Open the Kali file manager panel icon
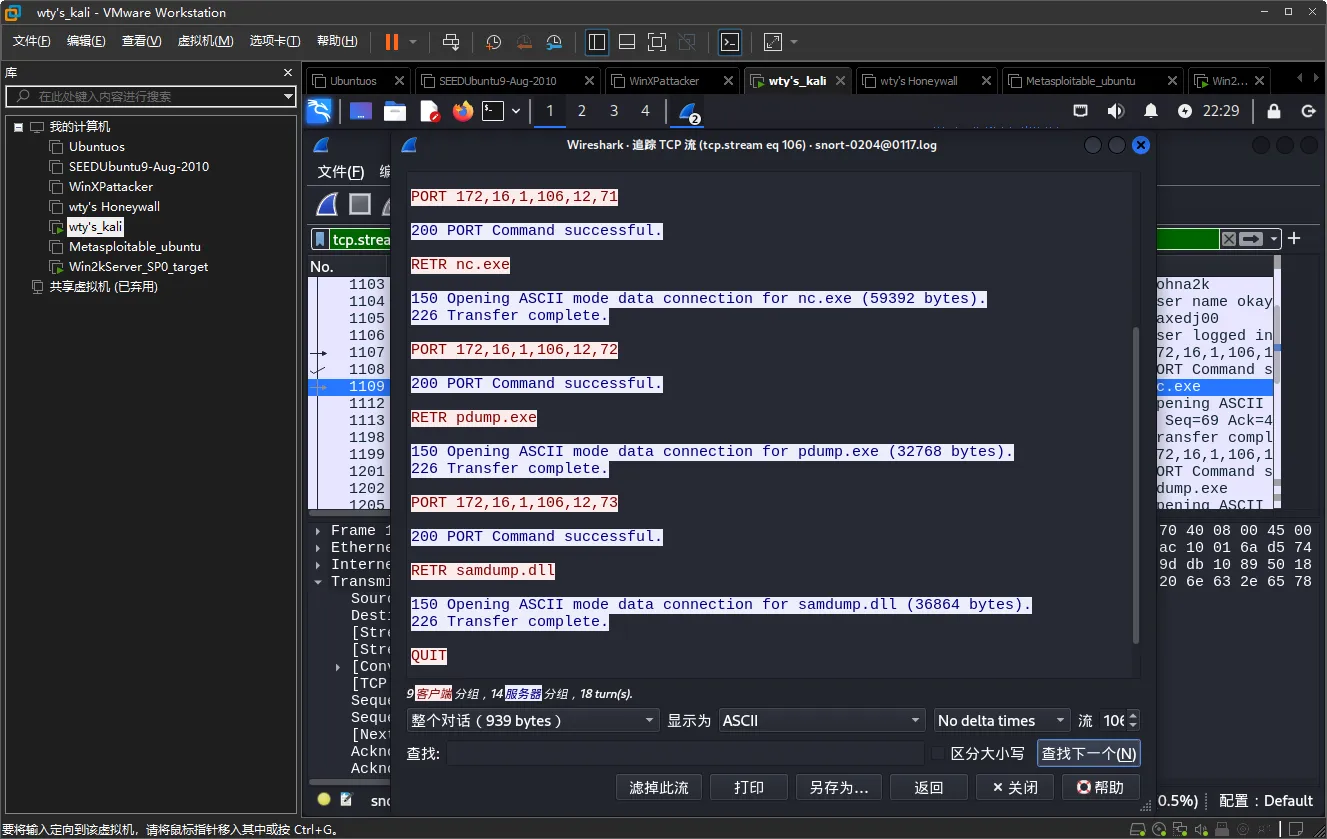The image size is (1327, 839). pos(395,111)
